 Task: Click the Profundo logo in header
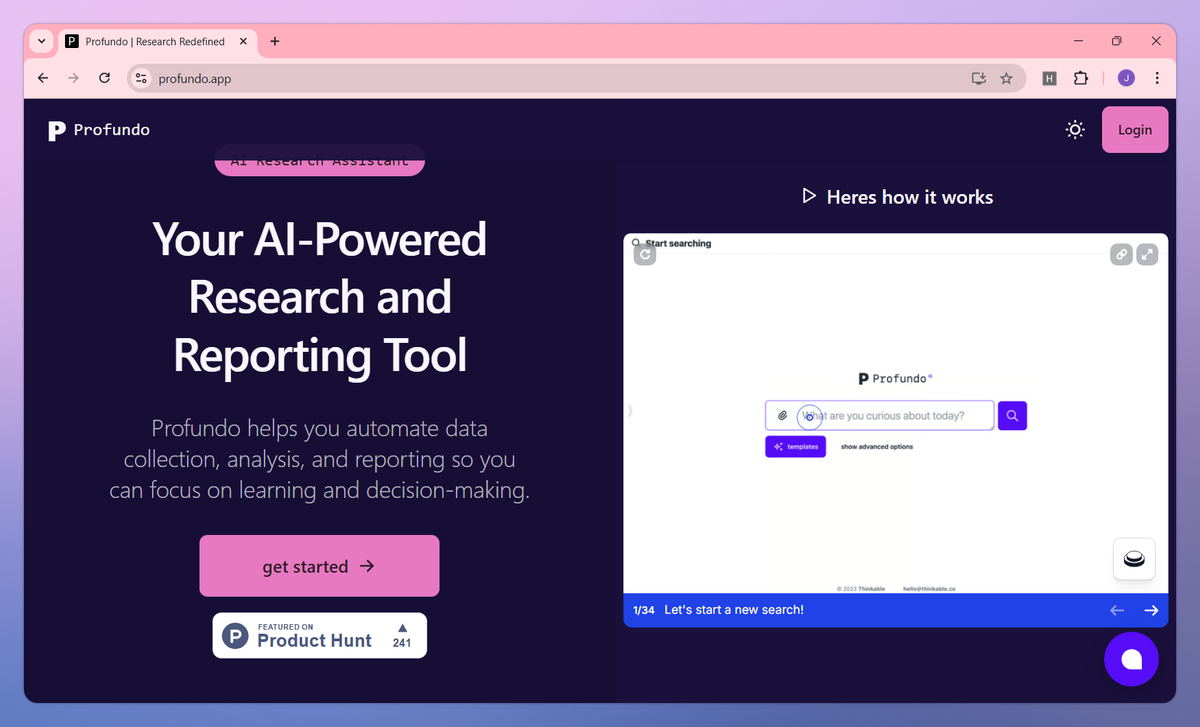(x=99, y=130)
